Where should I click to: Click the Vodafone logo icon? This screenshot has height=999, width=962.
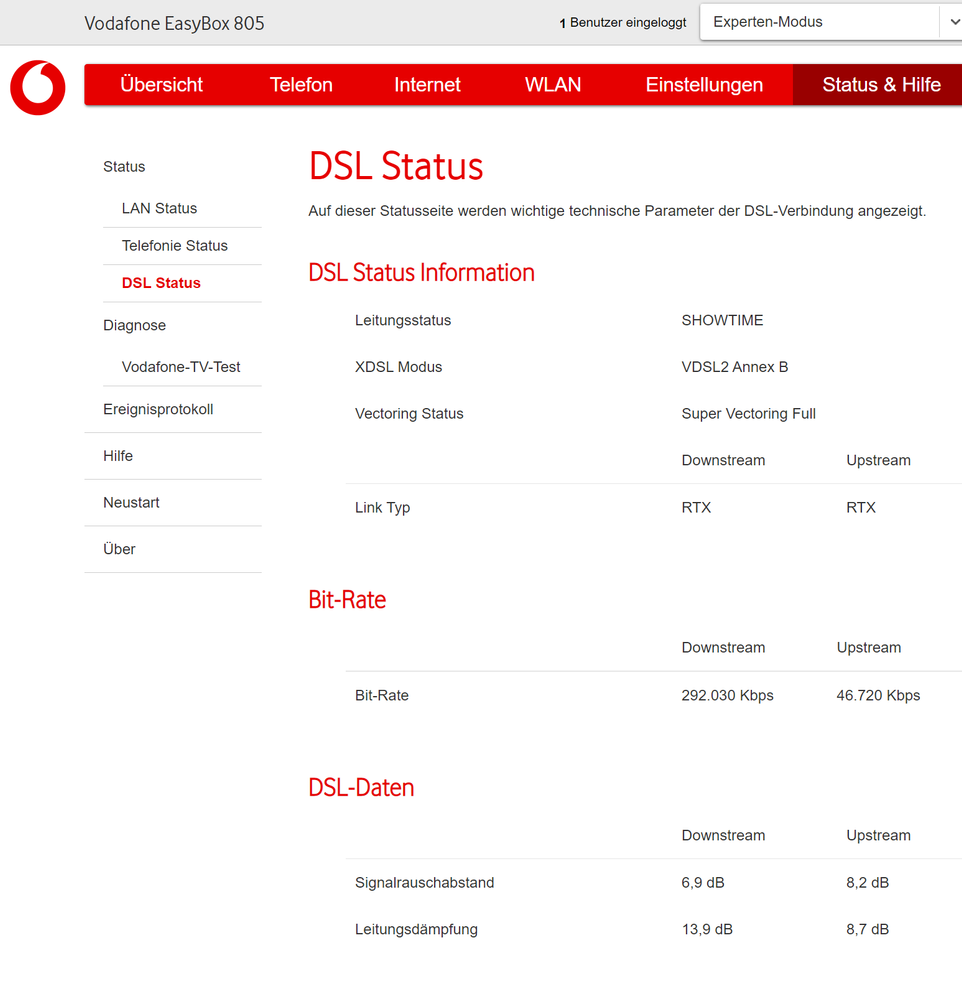(x=38, y=87)
